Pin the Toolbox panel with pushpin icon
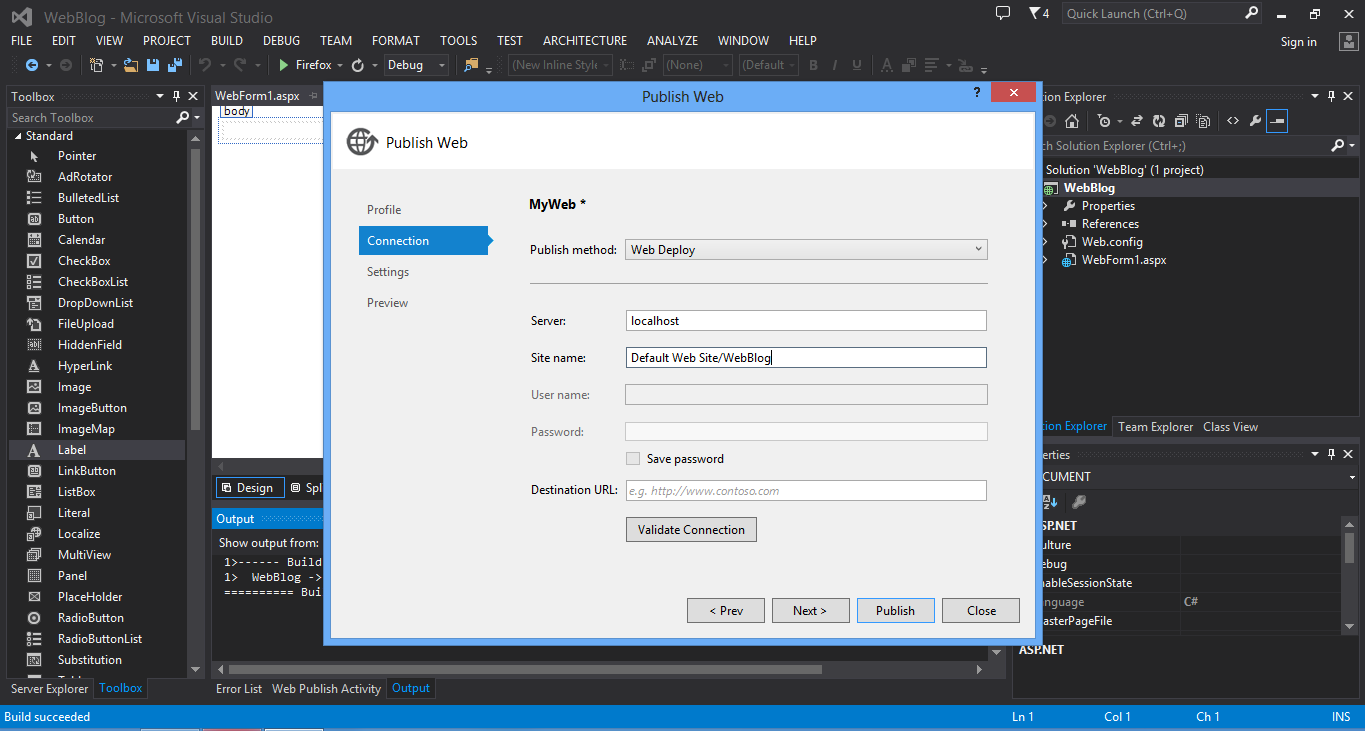This screenshot has height=731, width=1365. (x=177, y=96)
